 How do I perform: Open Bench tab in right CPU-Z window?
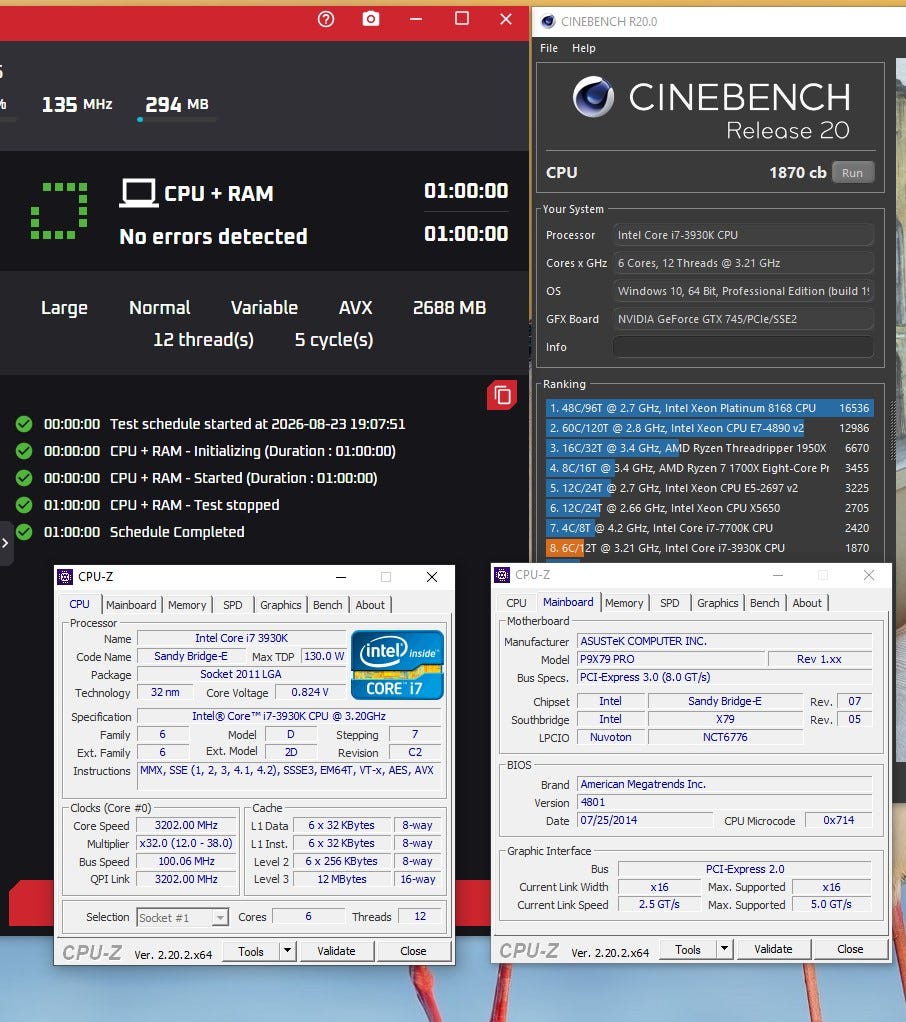(x=765, y=603)
